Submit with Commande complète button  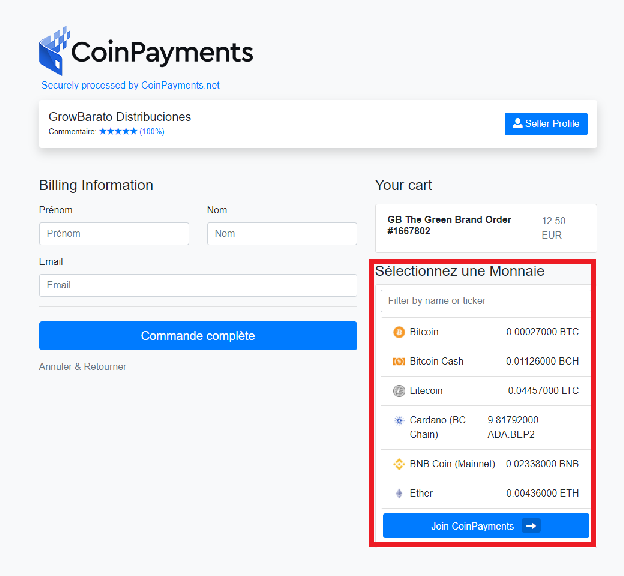198,336
